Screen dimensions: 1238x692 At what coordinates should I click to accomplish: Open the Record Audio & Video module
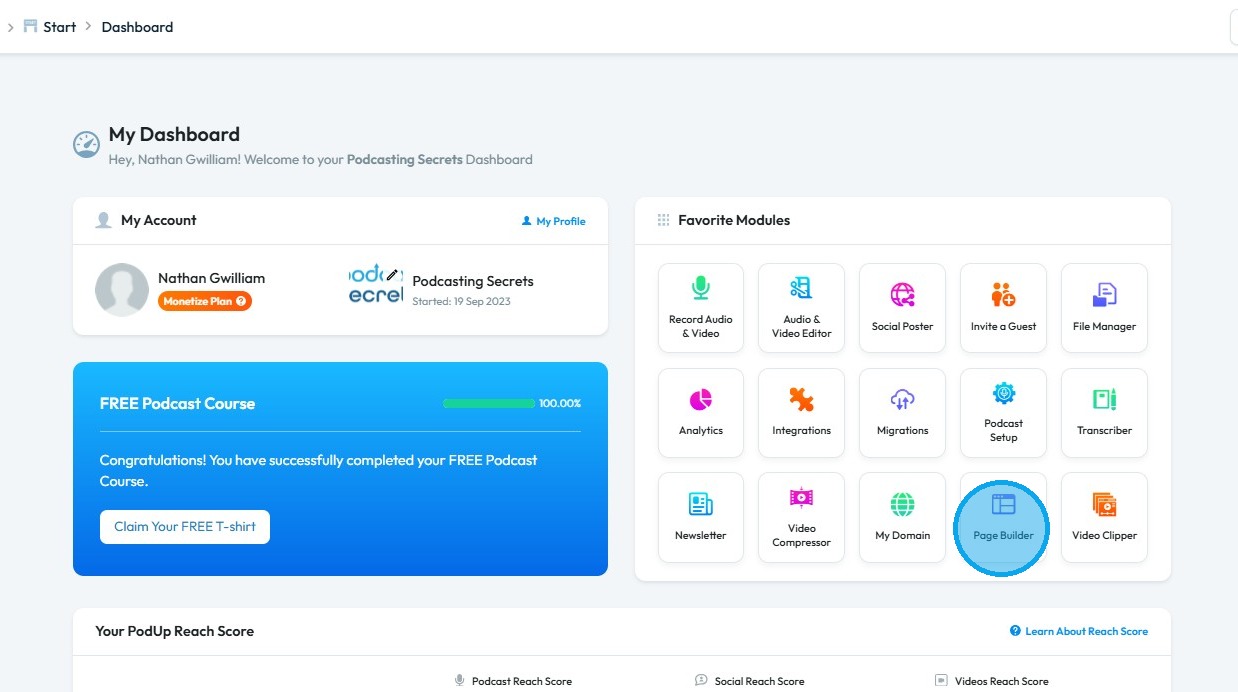click(x=700, y=308)
